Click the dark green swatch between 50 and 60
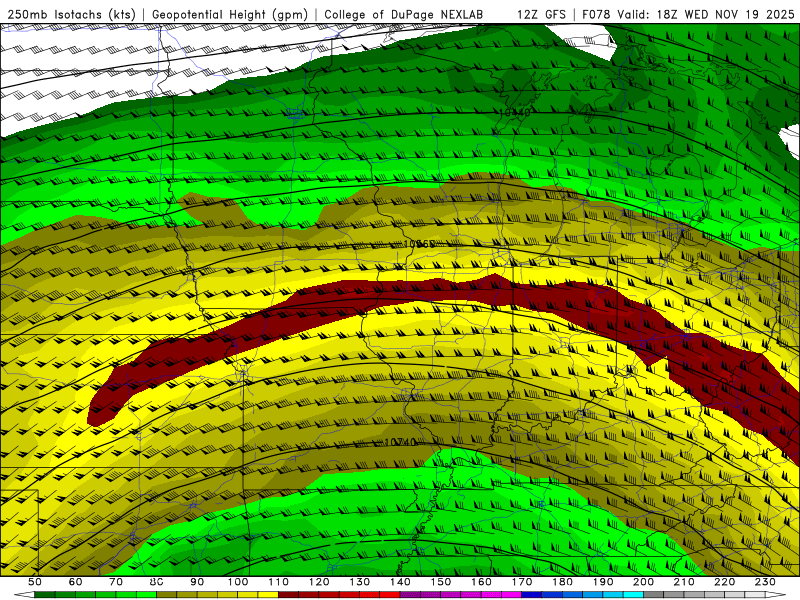The image size is (800, 600). [x=45, y=595]
